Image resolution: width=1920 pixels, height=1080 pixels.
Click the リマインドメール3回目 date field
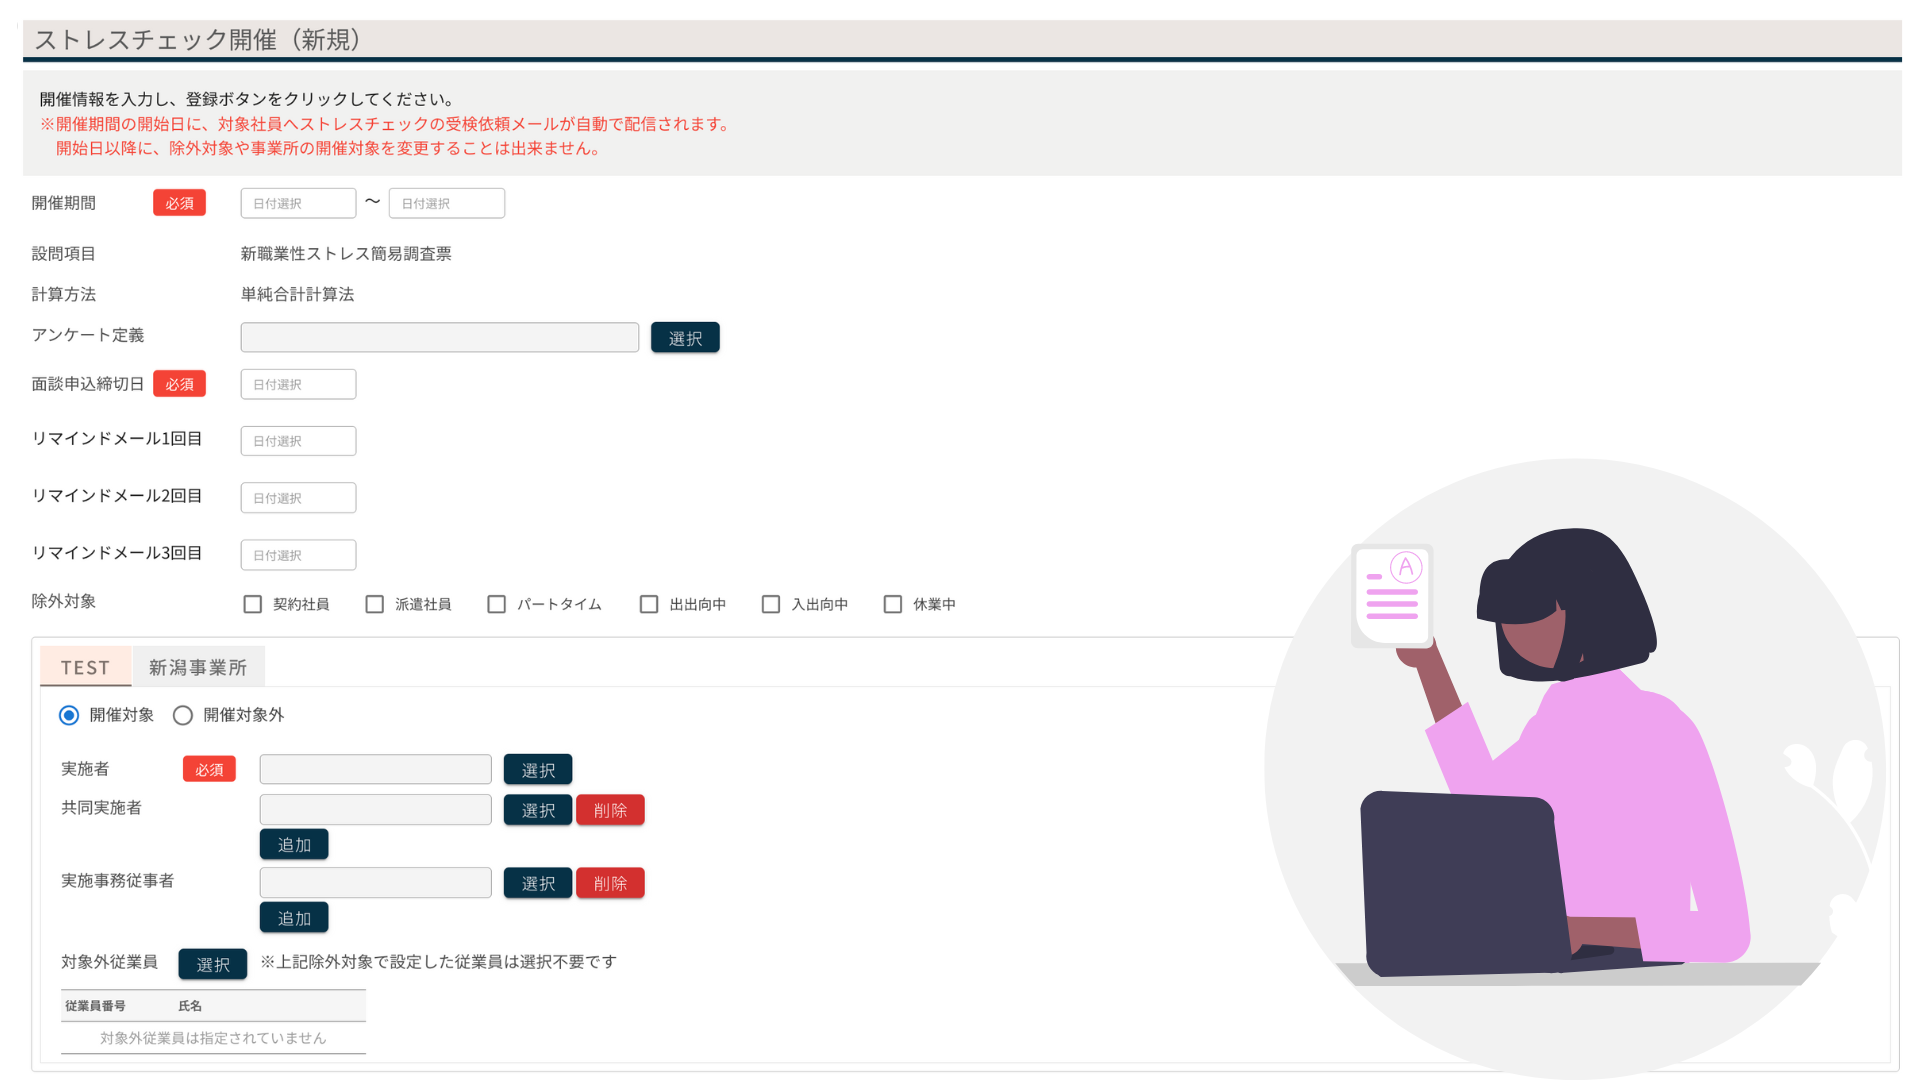(x=298, y=555)
